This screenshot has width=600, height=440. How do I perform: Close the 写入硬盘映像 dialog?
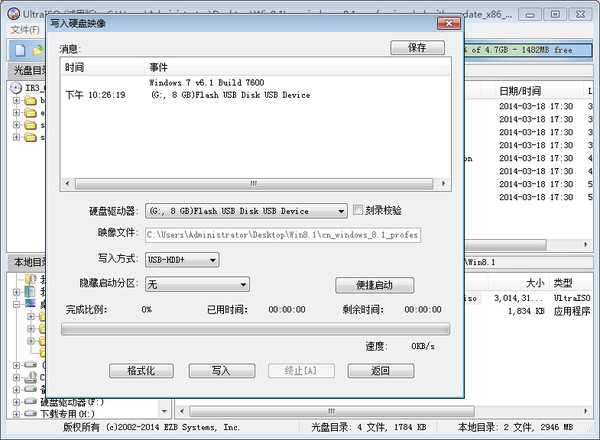449,23
